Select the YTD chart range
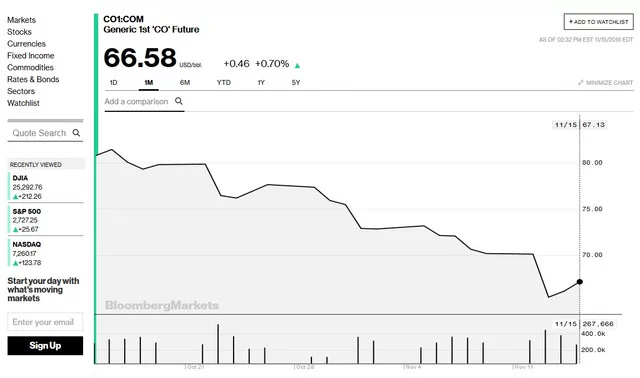 point(224,82)
